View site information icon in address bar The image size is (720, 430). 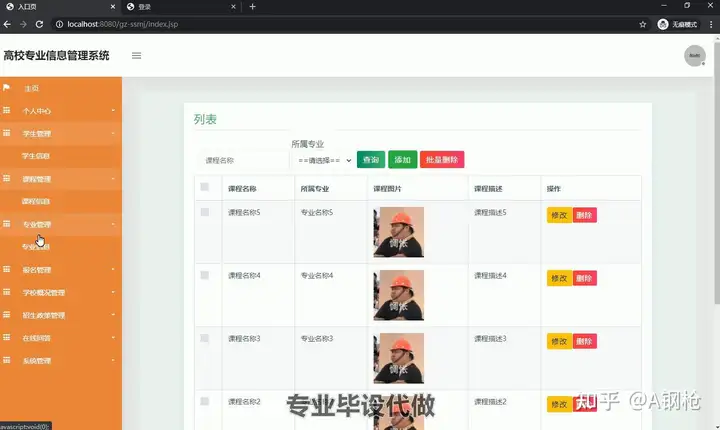(x=59, y=24)
